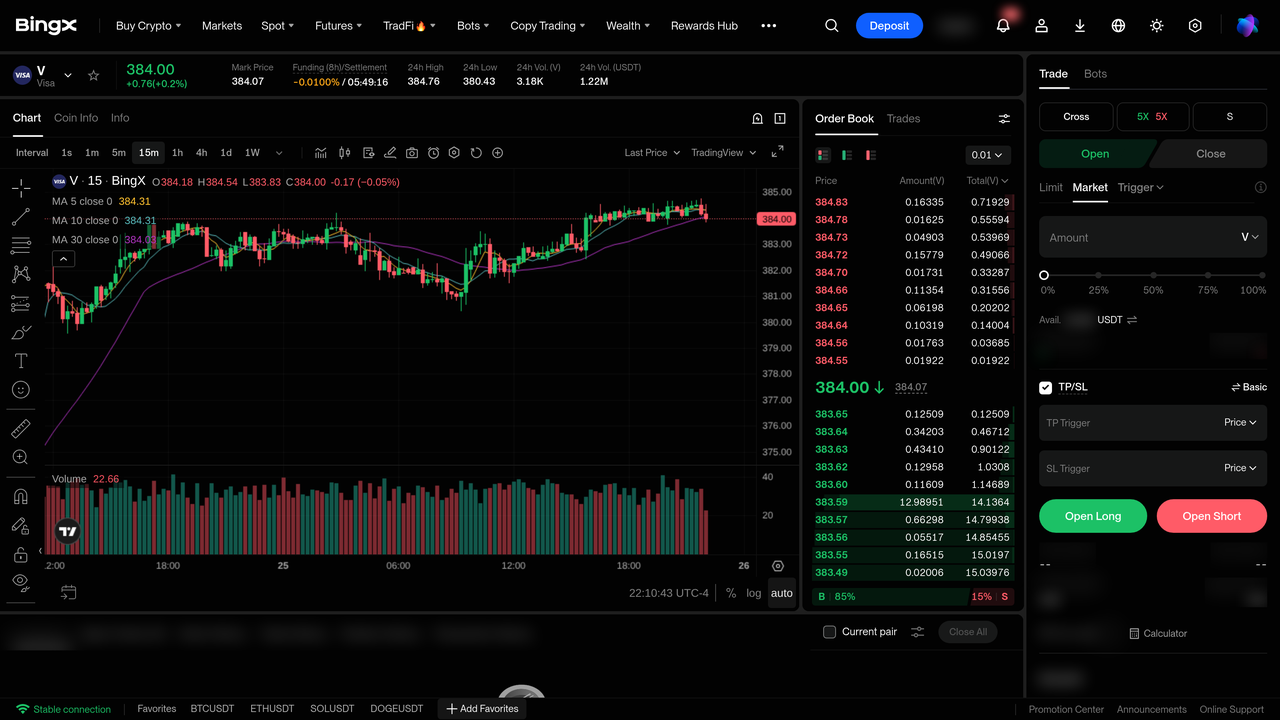Select the trend line drawing tool

pyautogui.click(x=20, y=217)
